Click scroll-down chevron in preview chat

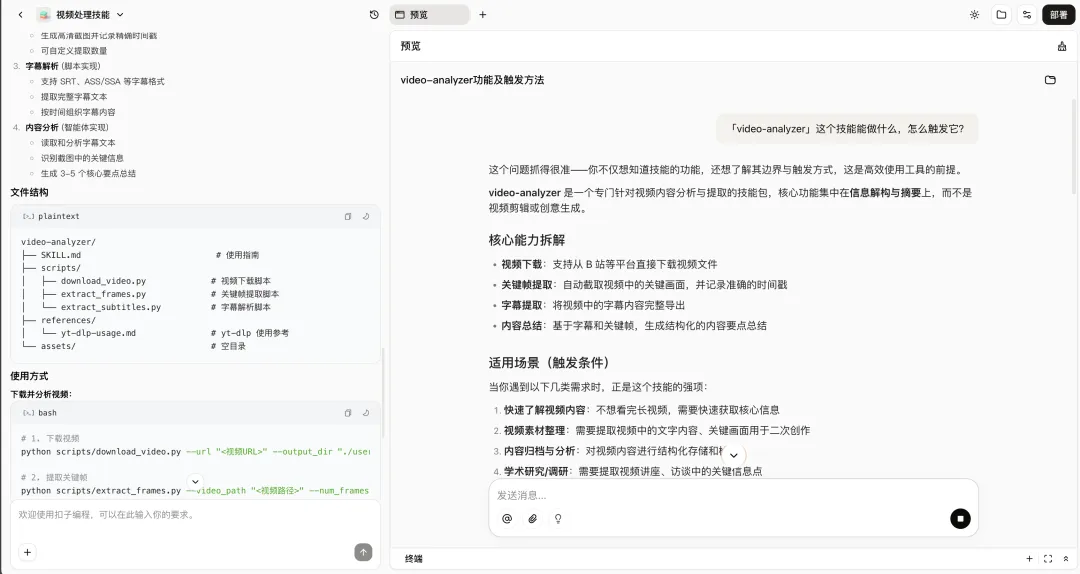click(x=733, y=455)
